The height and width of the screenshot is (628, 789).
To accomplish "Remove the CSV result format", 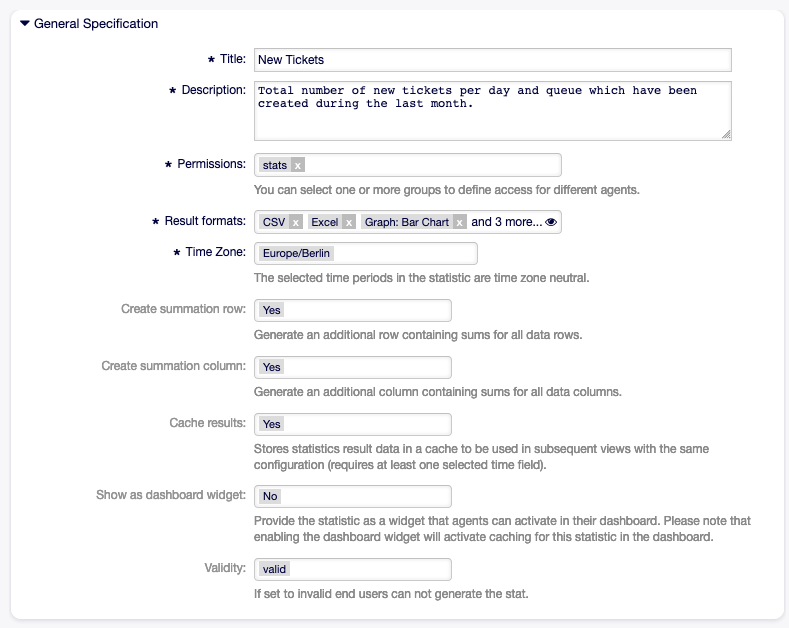I will (x=296, y=222).
